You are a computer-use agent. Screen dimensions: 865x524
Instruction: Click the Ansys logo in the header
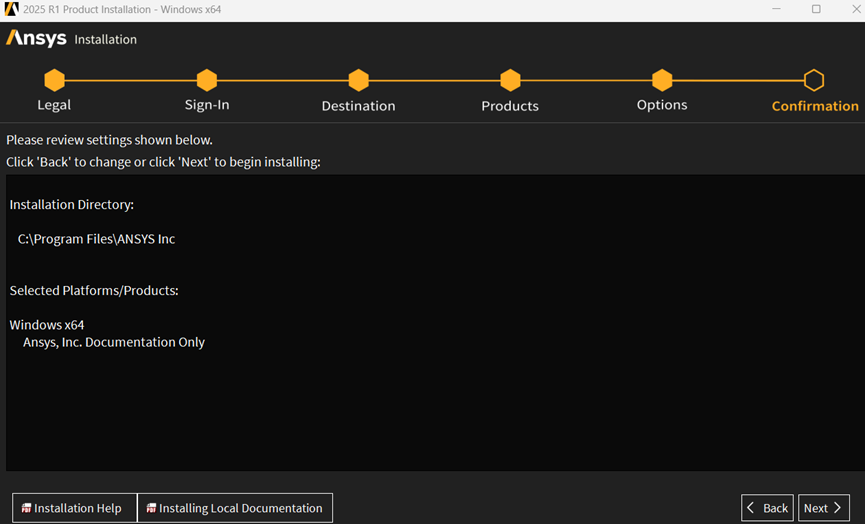(36, 39)
